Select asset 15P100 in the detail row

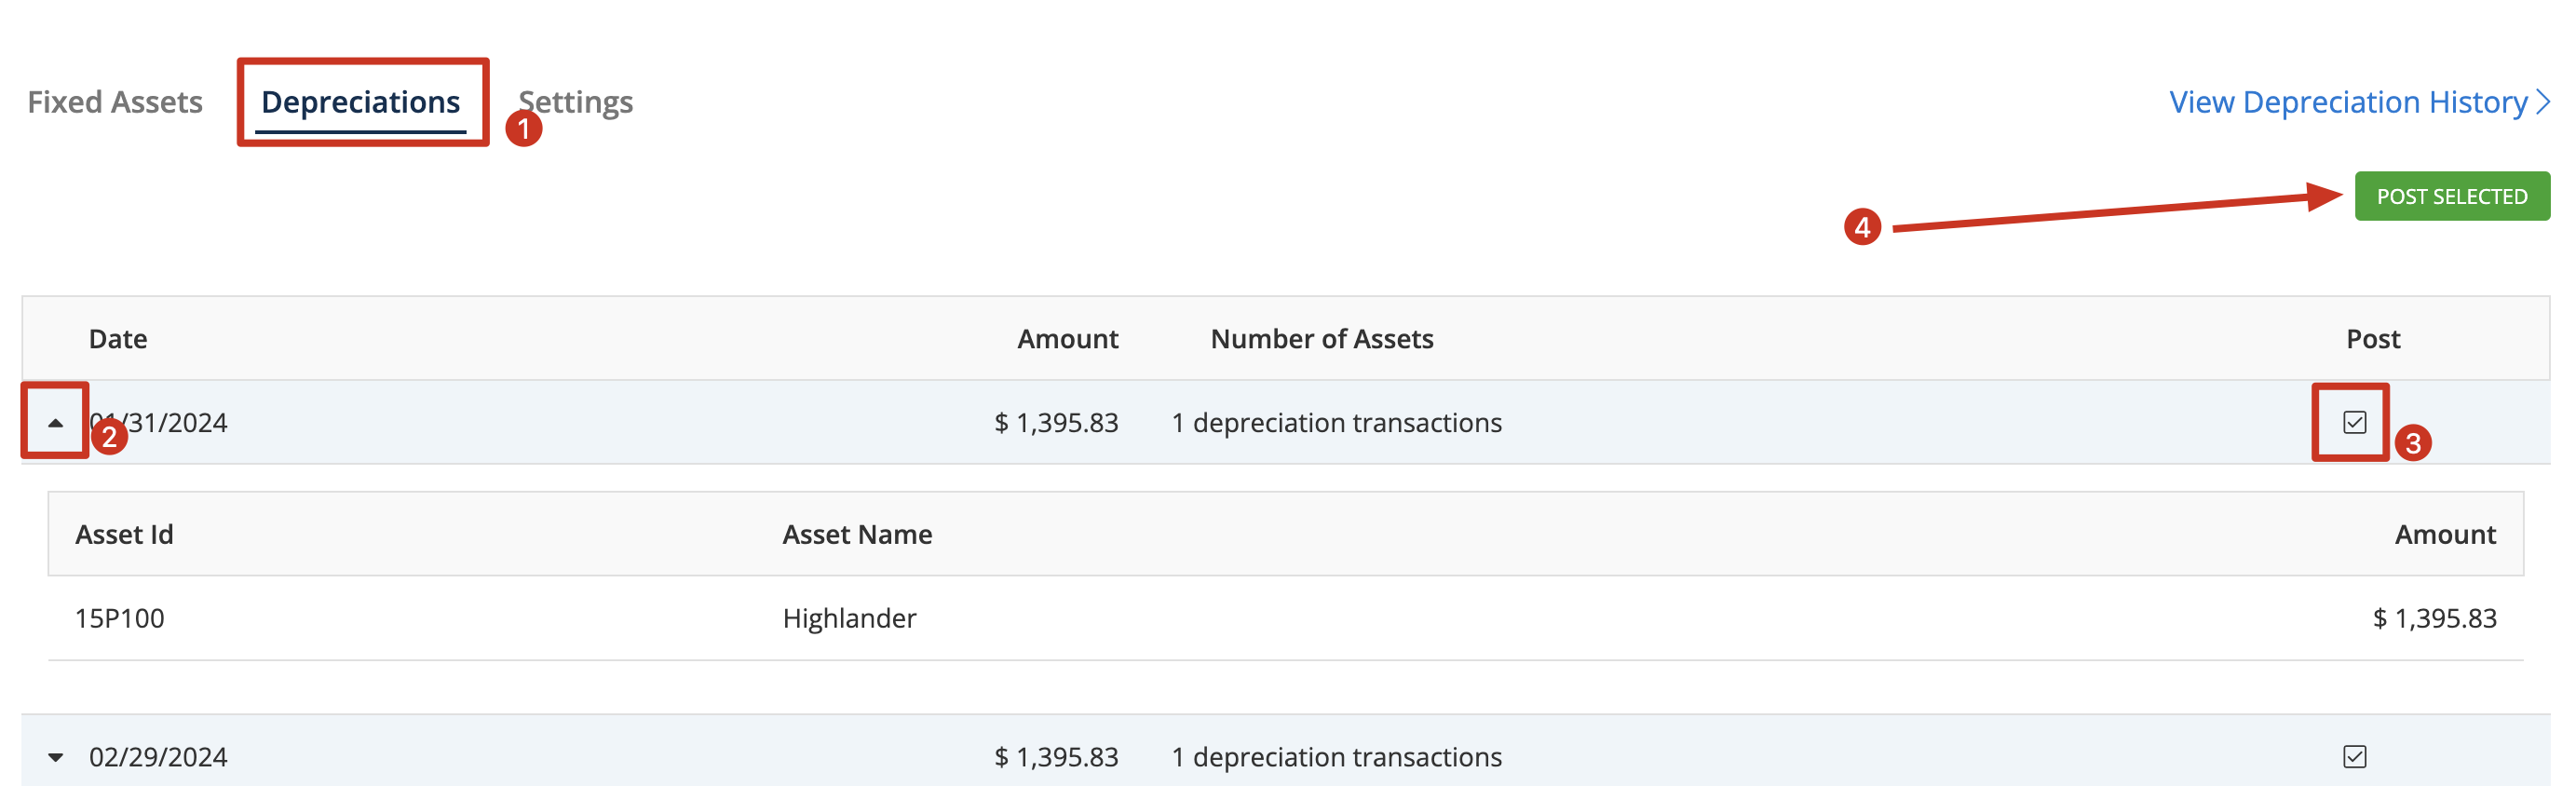[x=120, y=618]
